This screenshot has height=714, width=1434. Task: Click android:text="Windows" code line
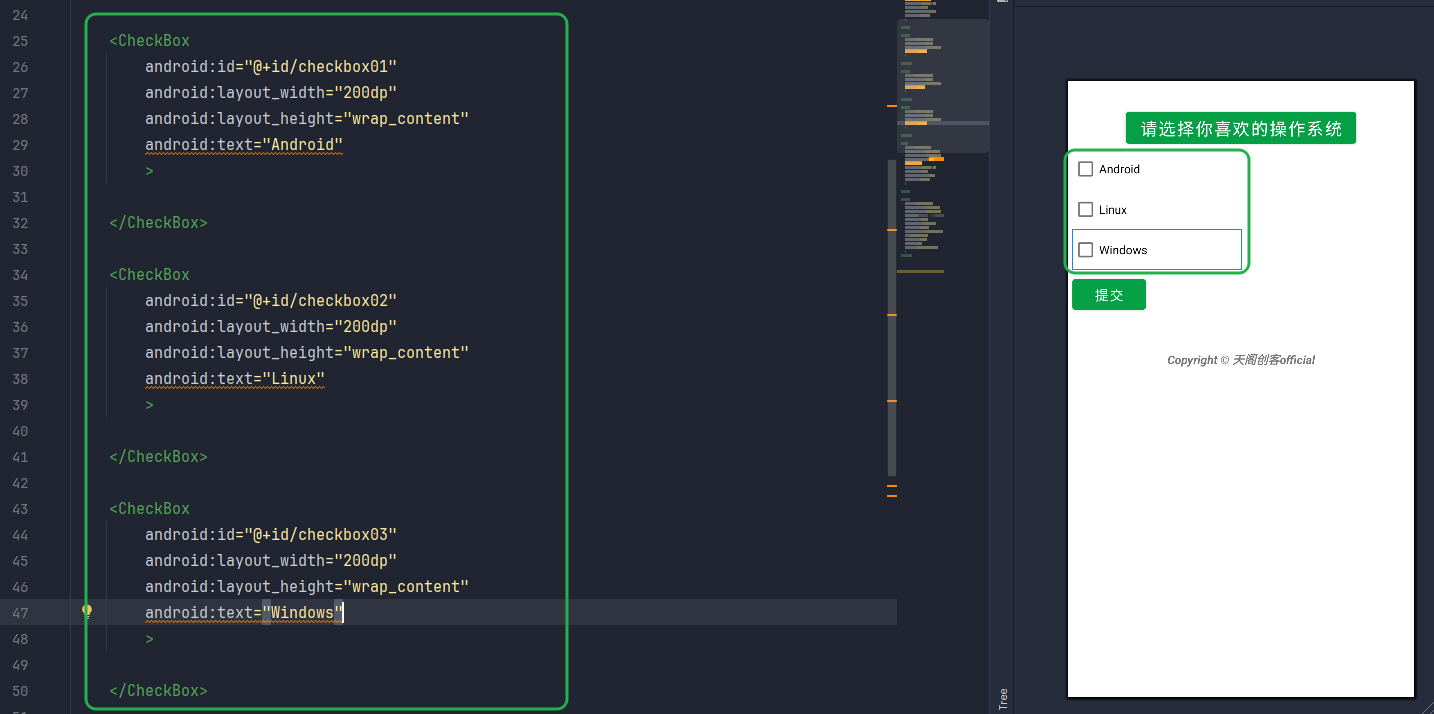pos(244,613)
